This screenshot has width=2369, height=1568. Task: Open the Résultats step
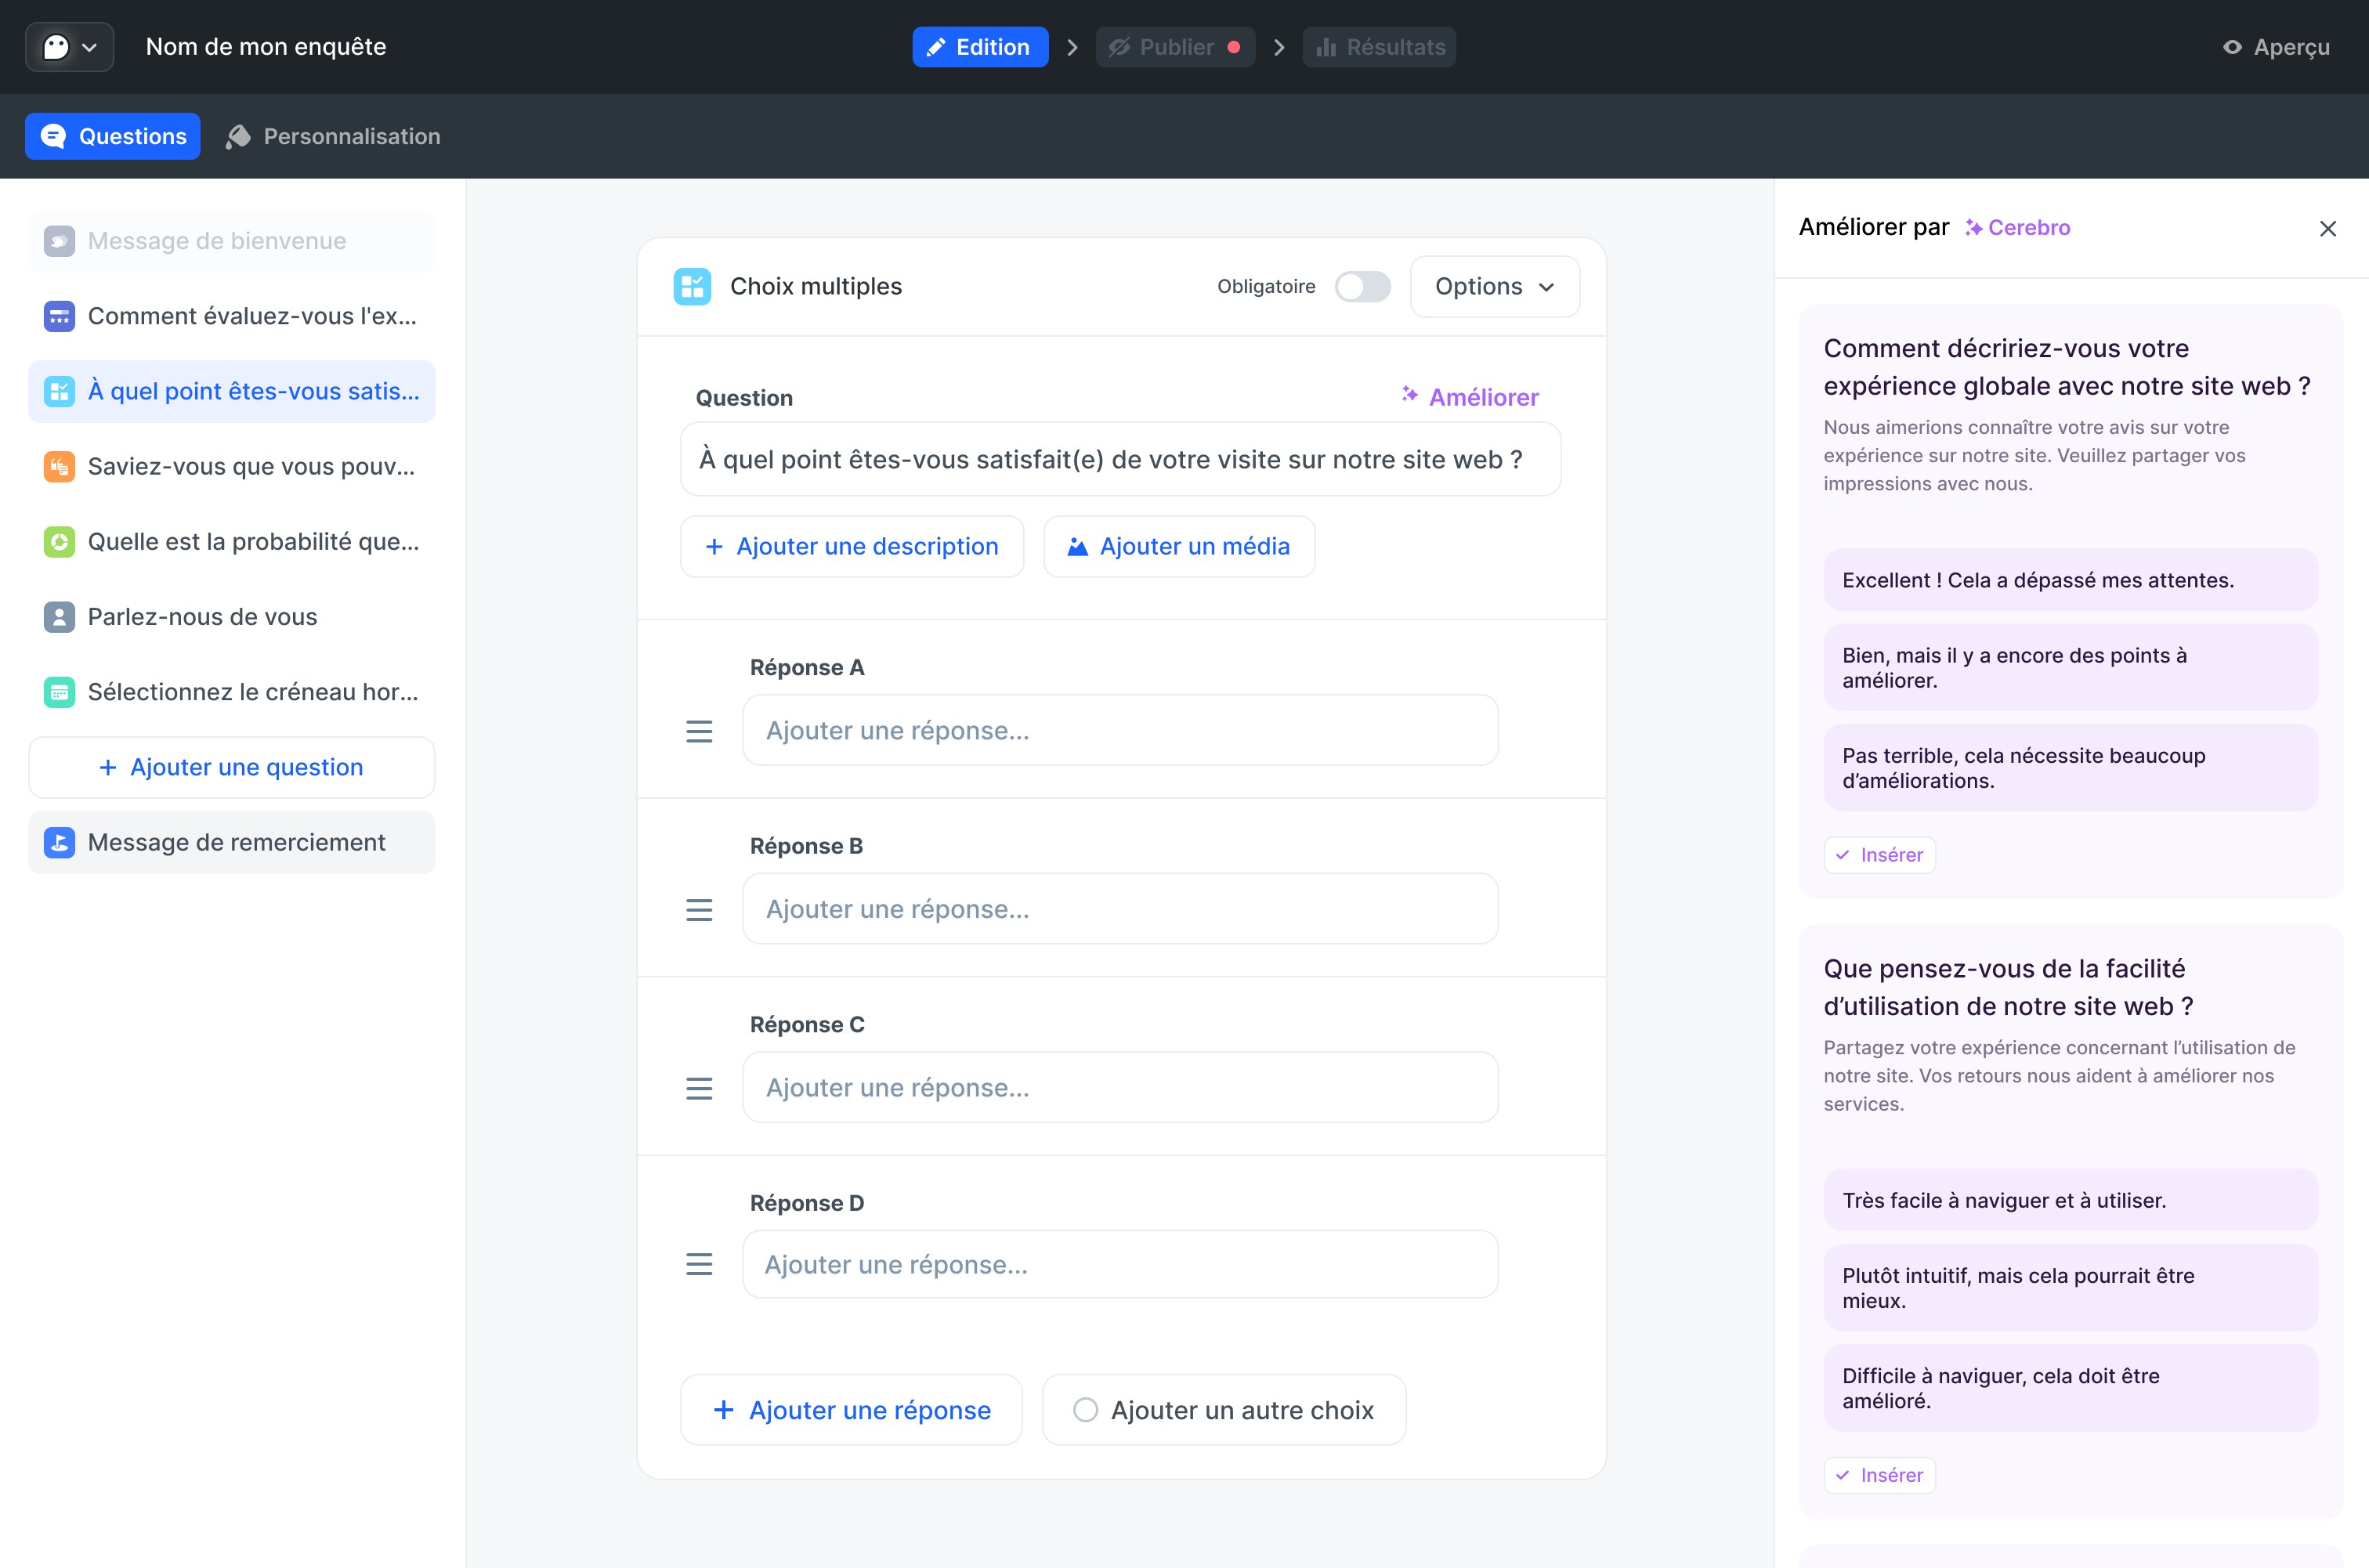coord(1379,47)
